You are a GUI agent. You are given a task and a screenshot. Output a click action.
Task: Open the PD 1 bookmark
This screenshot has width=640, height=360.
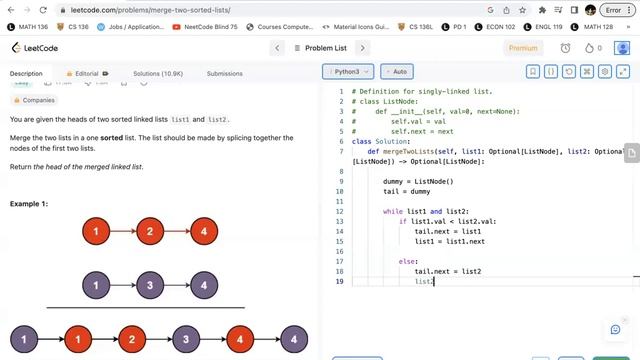[454, 27]
